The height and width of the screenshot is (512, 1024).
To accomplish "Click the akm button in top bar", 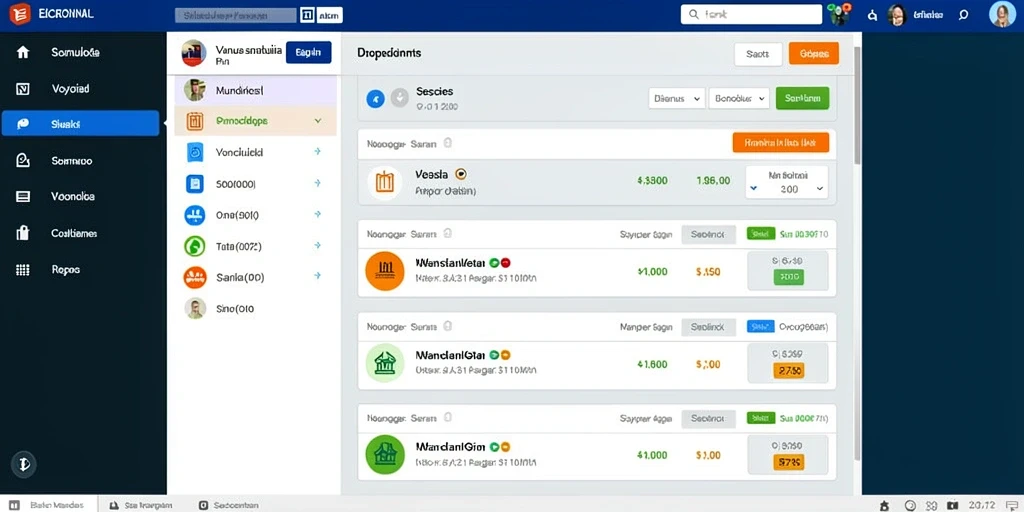I will click(329, 15).
